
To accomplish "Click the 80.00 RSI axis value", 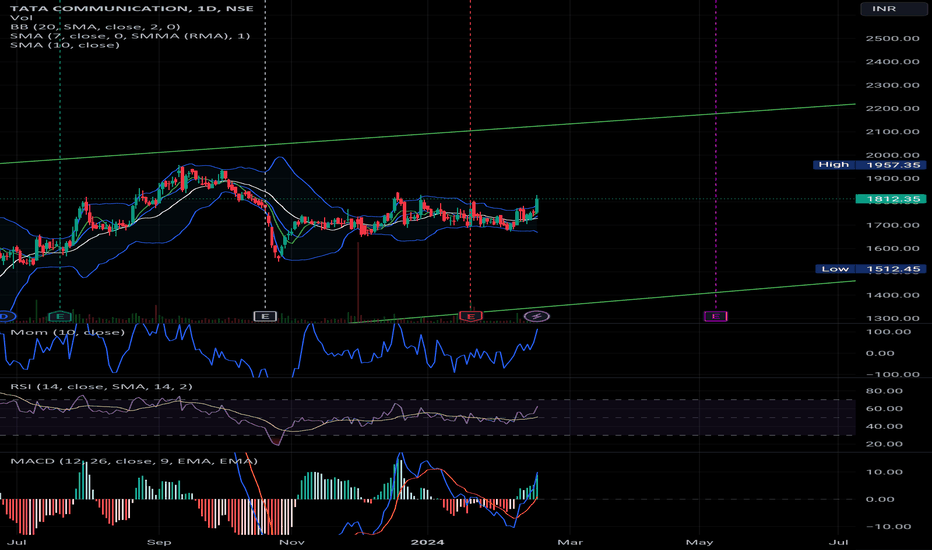I will 885,391.
